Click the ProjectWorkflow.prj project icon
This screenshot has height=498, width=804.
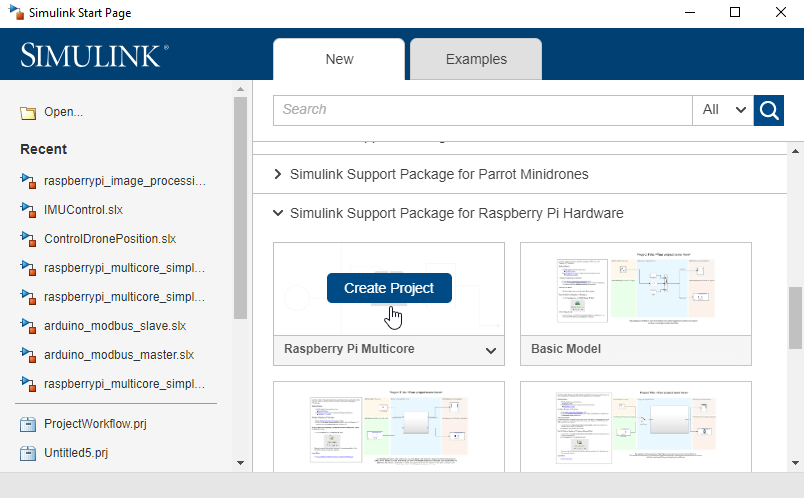click(28, 424)
